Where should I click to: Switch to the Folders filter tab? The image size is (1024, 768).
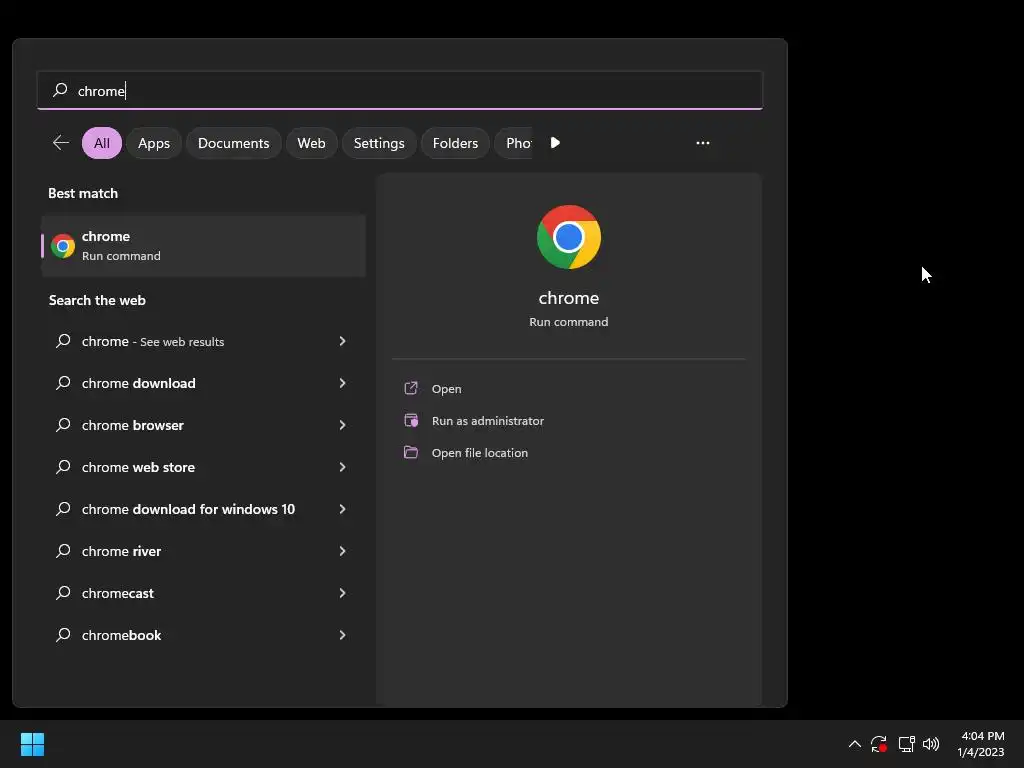455,143
